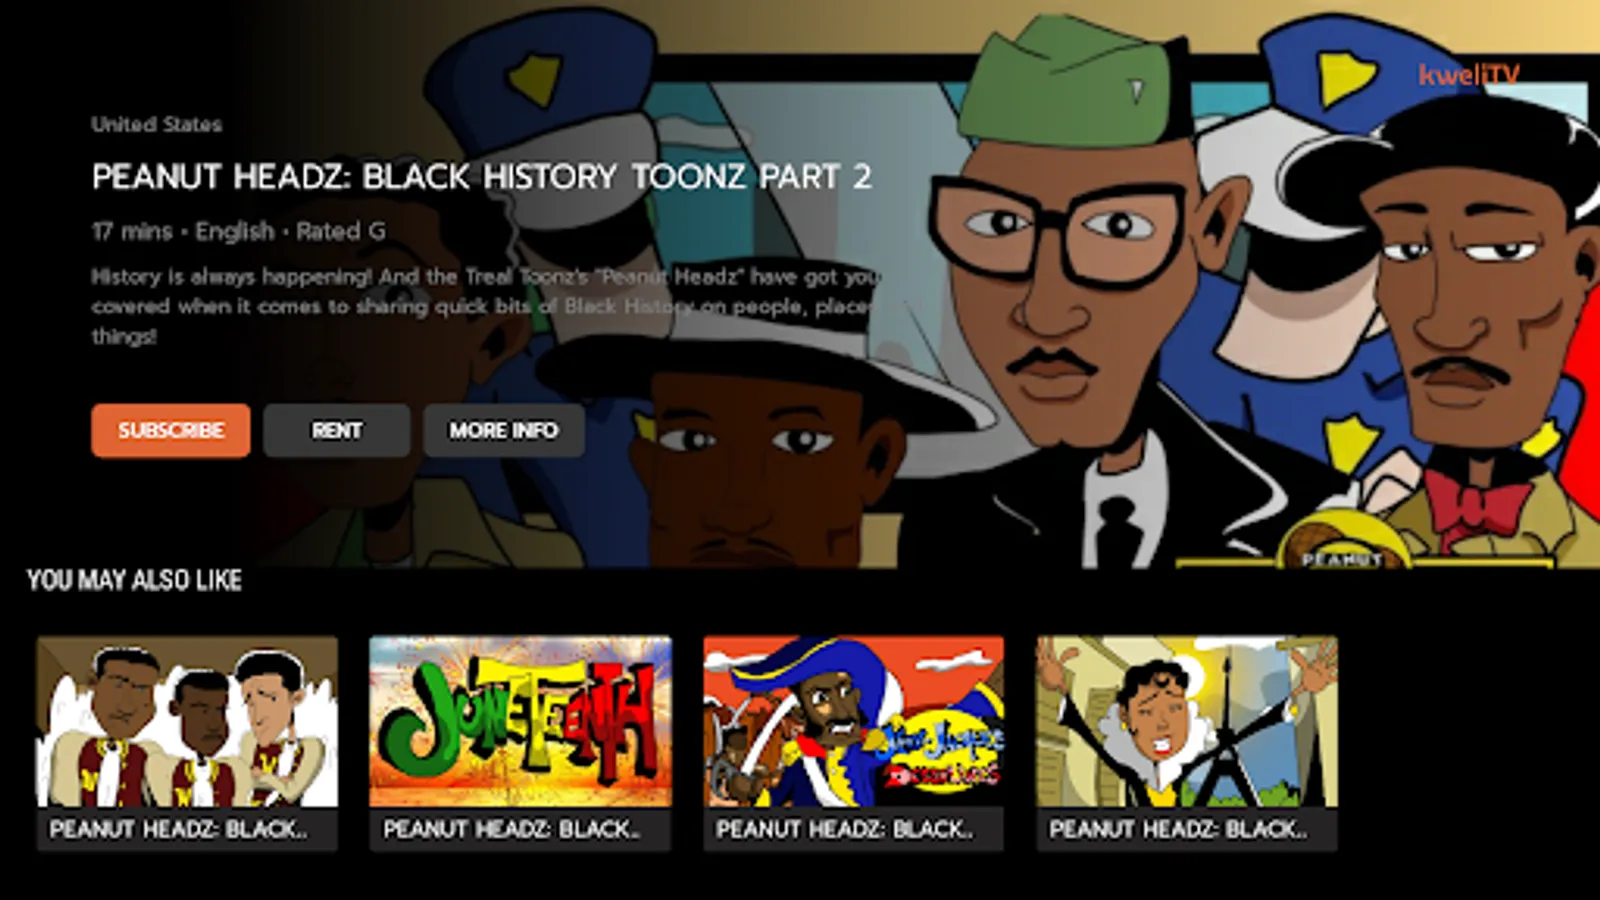
Task: Open the thumbnail with the blue-hatted general
Action: click(x=854, y=722)
